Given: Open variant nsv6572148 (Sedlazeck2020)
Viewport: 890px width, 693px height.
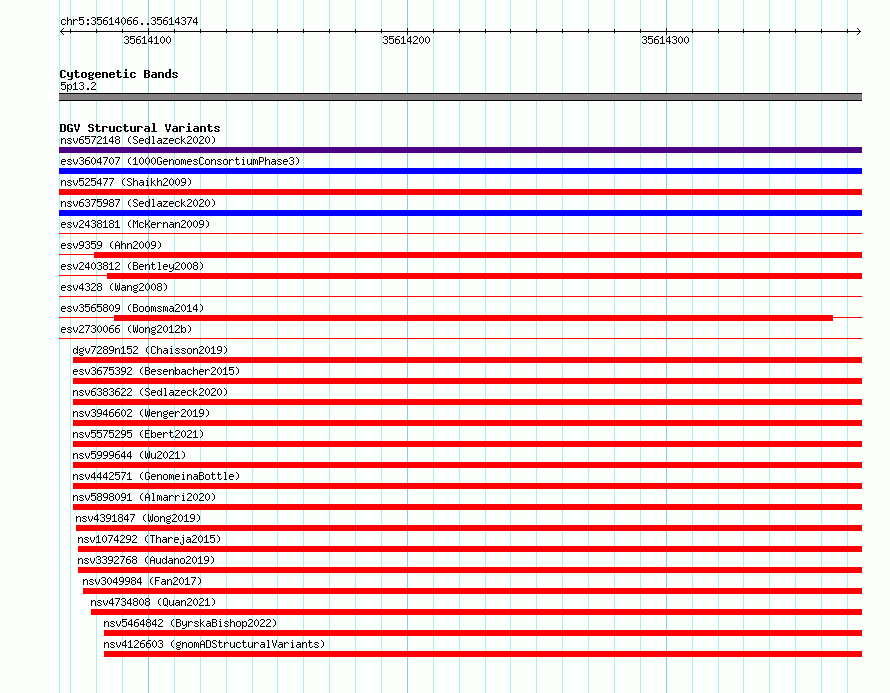Looking at the screenshot, I should coord(138,140).
